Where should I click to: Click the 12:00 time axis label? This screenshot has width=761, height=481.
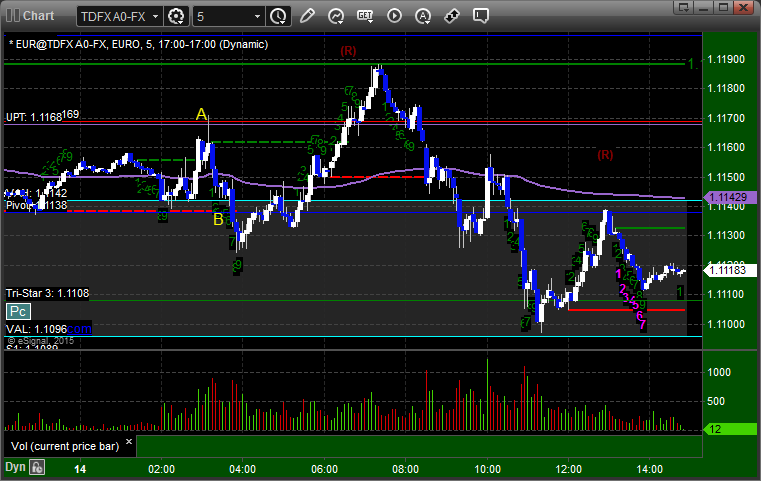[x=568, y=469]
